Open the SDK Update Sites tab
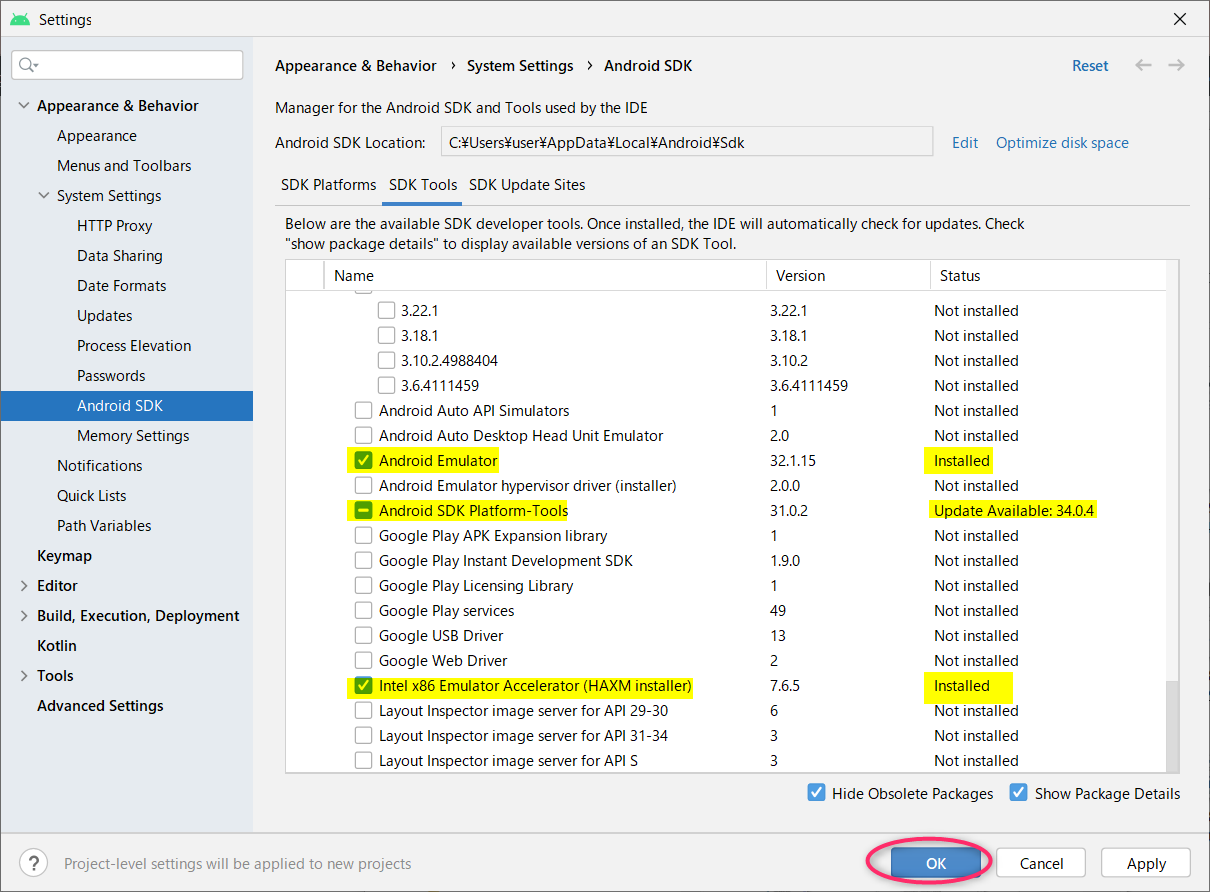 (x=527, y=185)
